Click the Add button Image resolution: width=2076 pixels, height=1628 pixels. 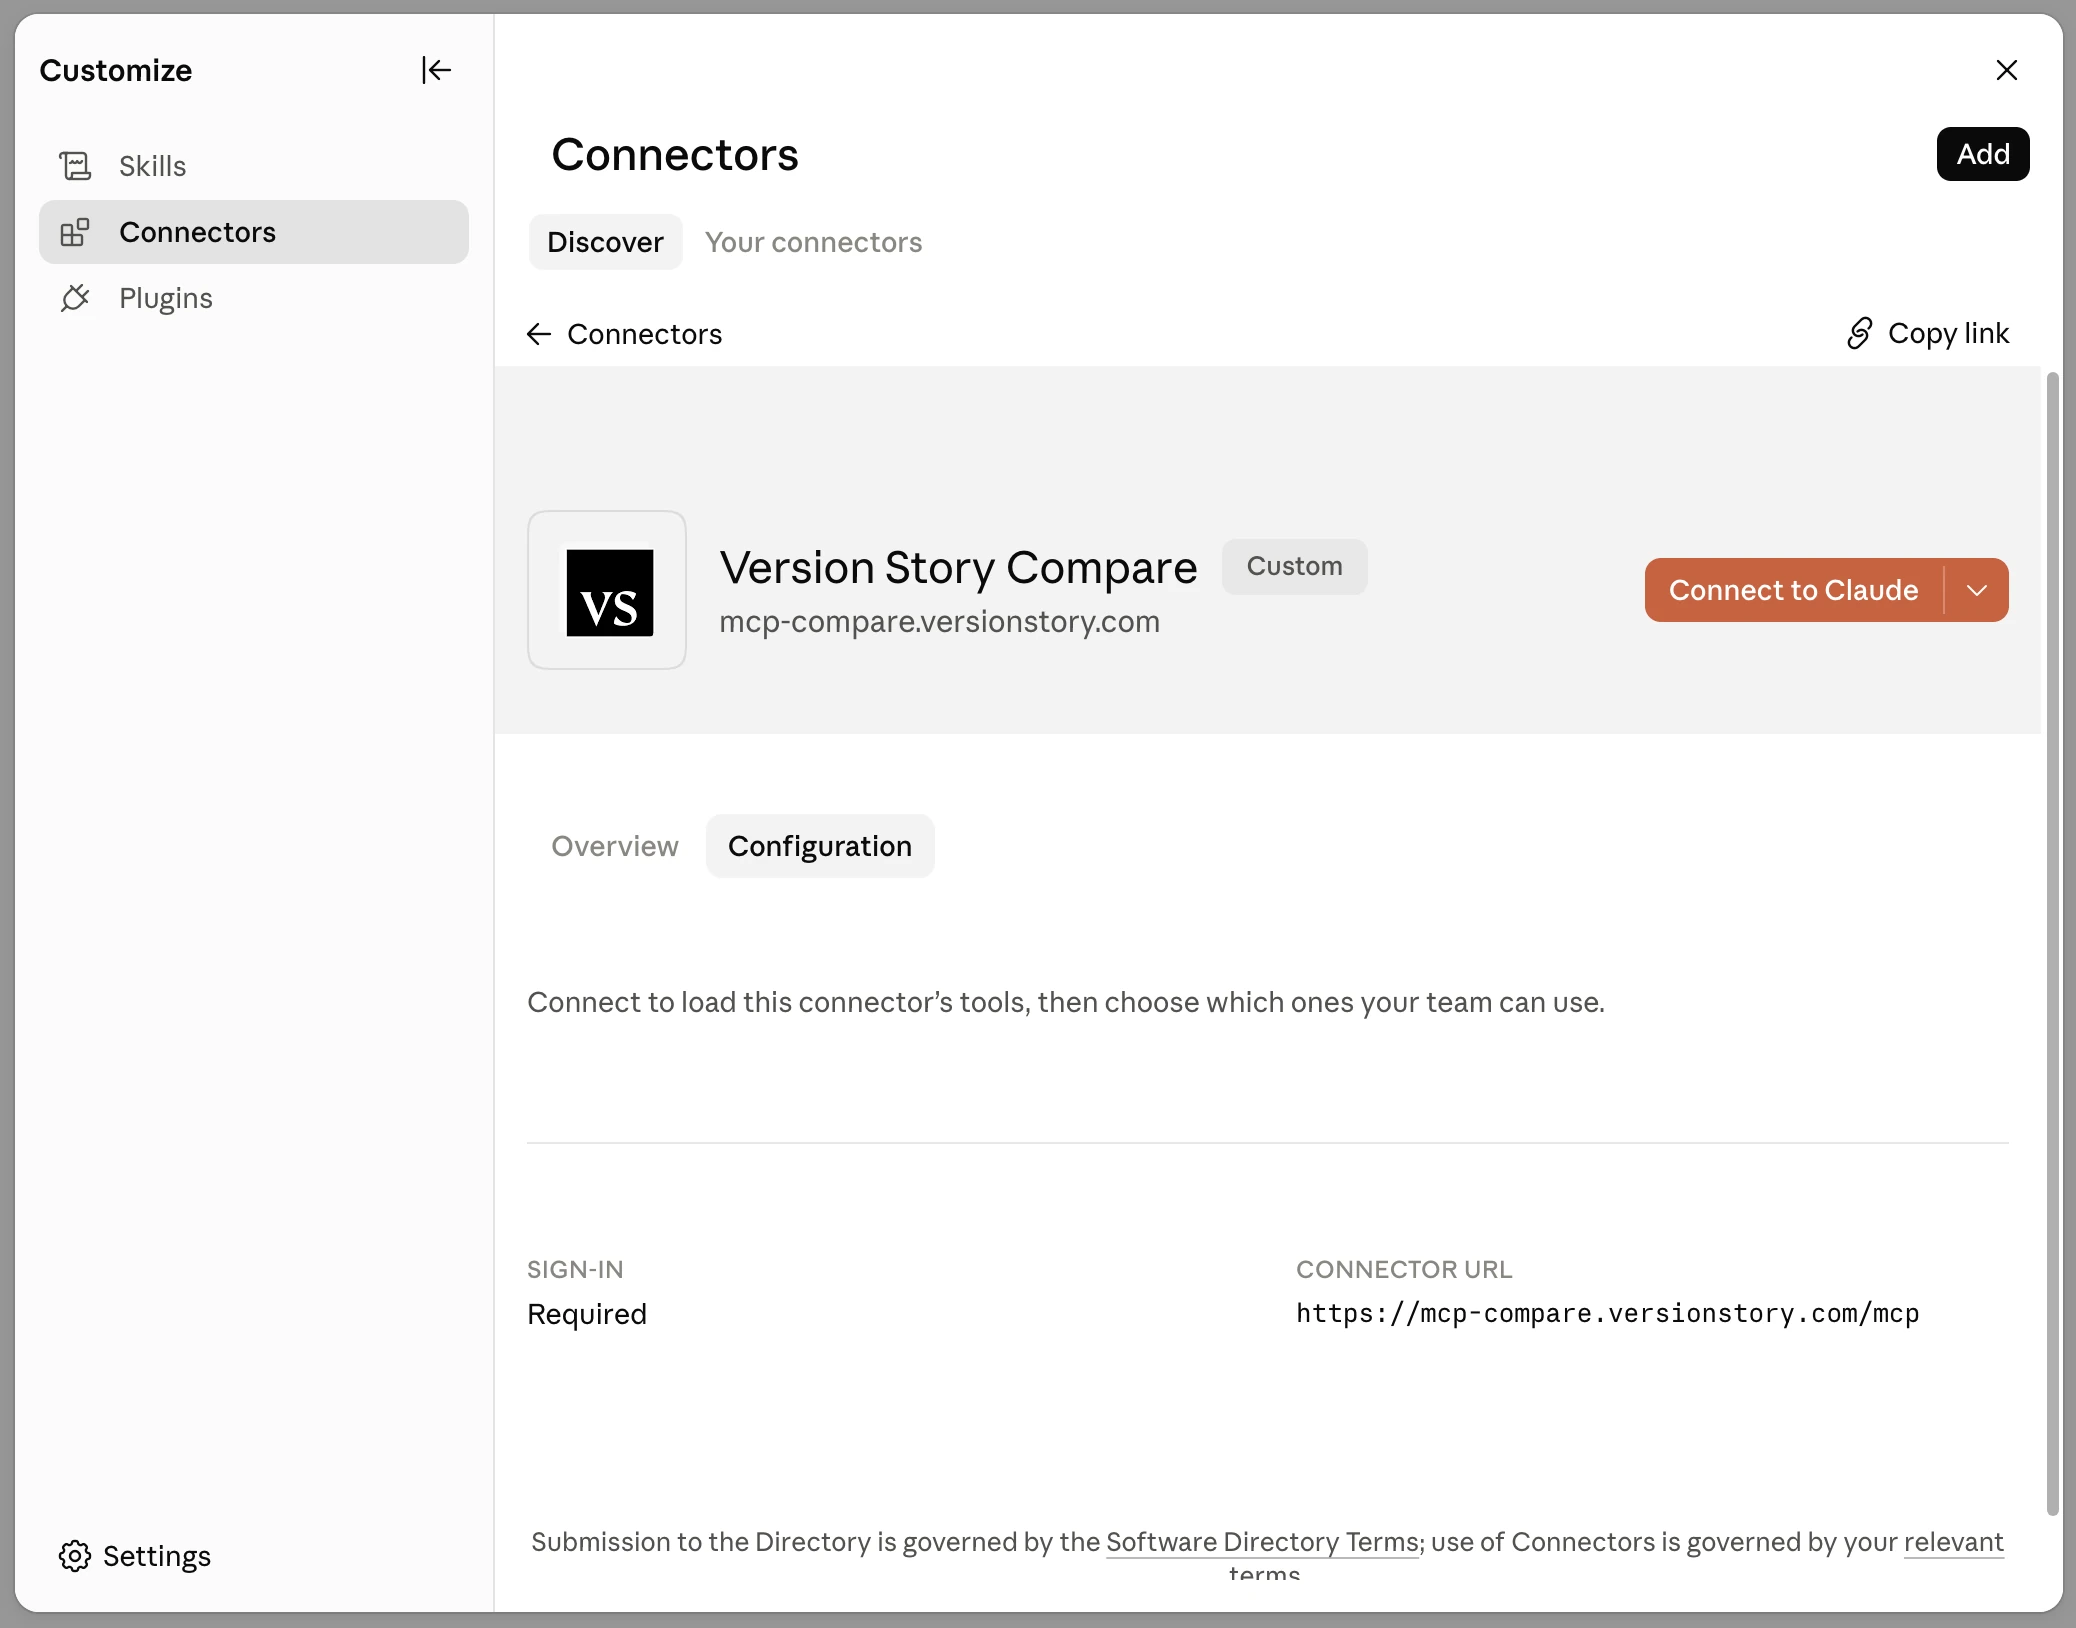tap(1983, 154)
